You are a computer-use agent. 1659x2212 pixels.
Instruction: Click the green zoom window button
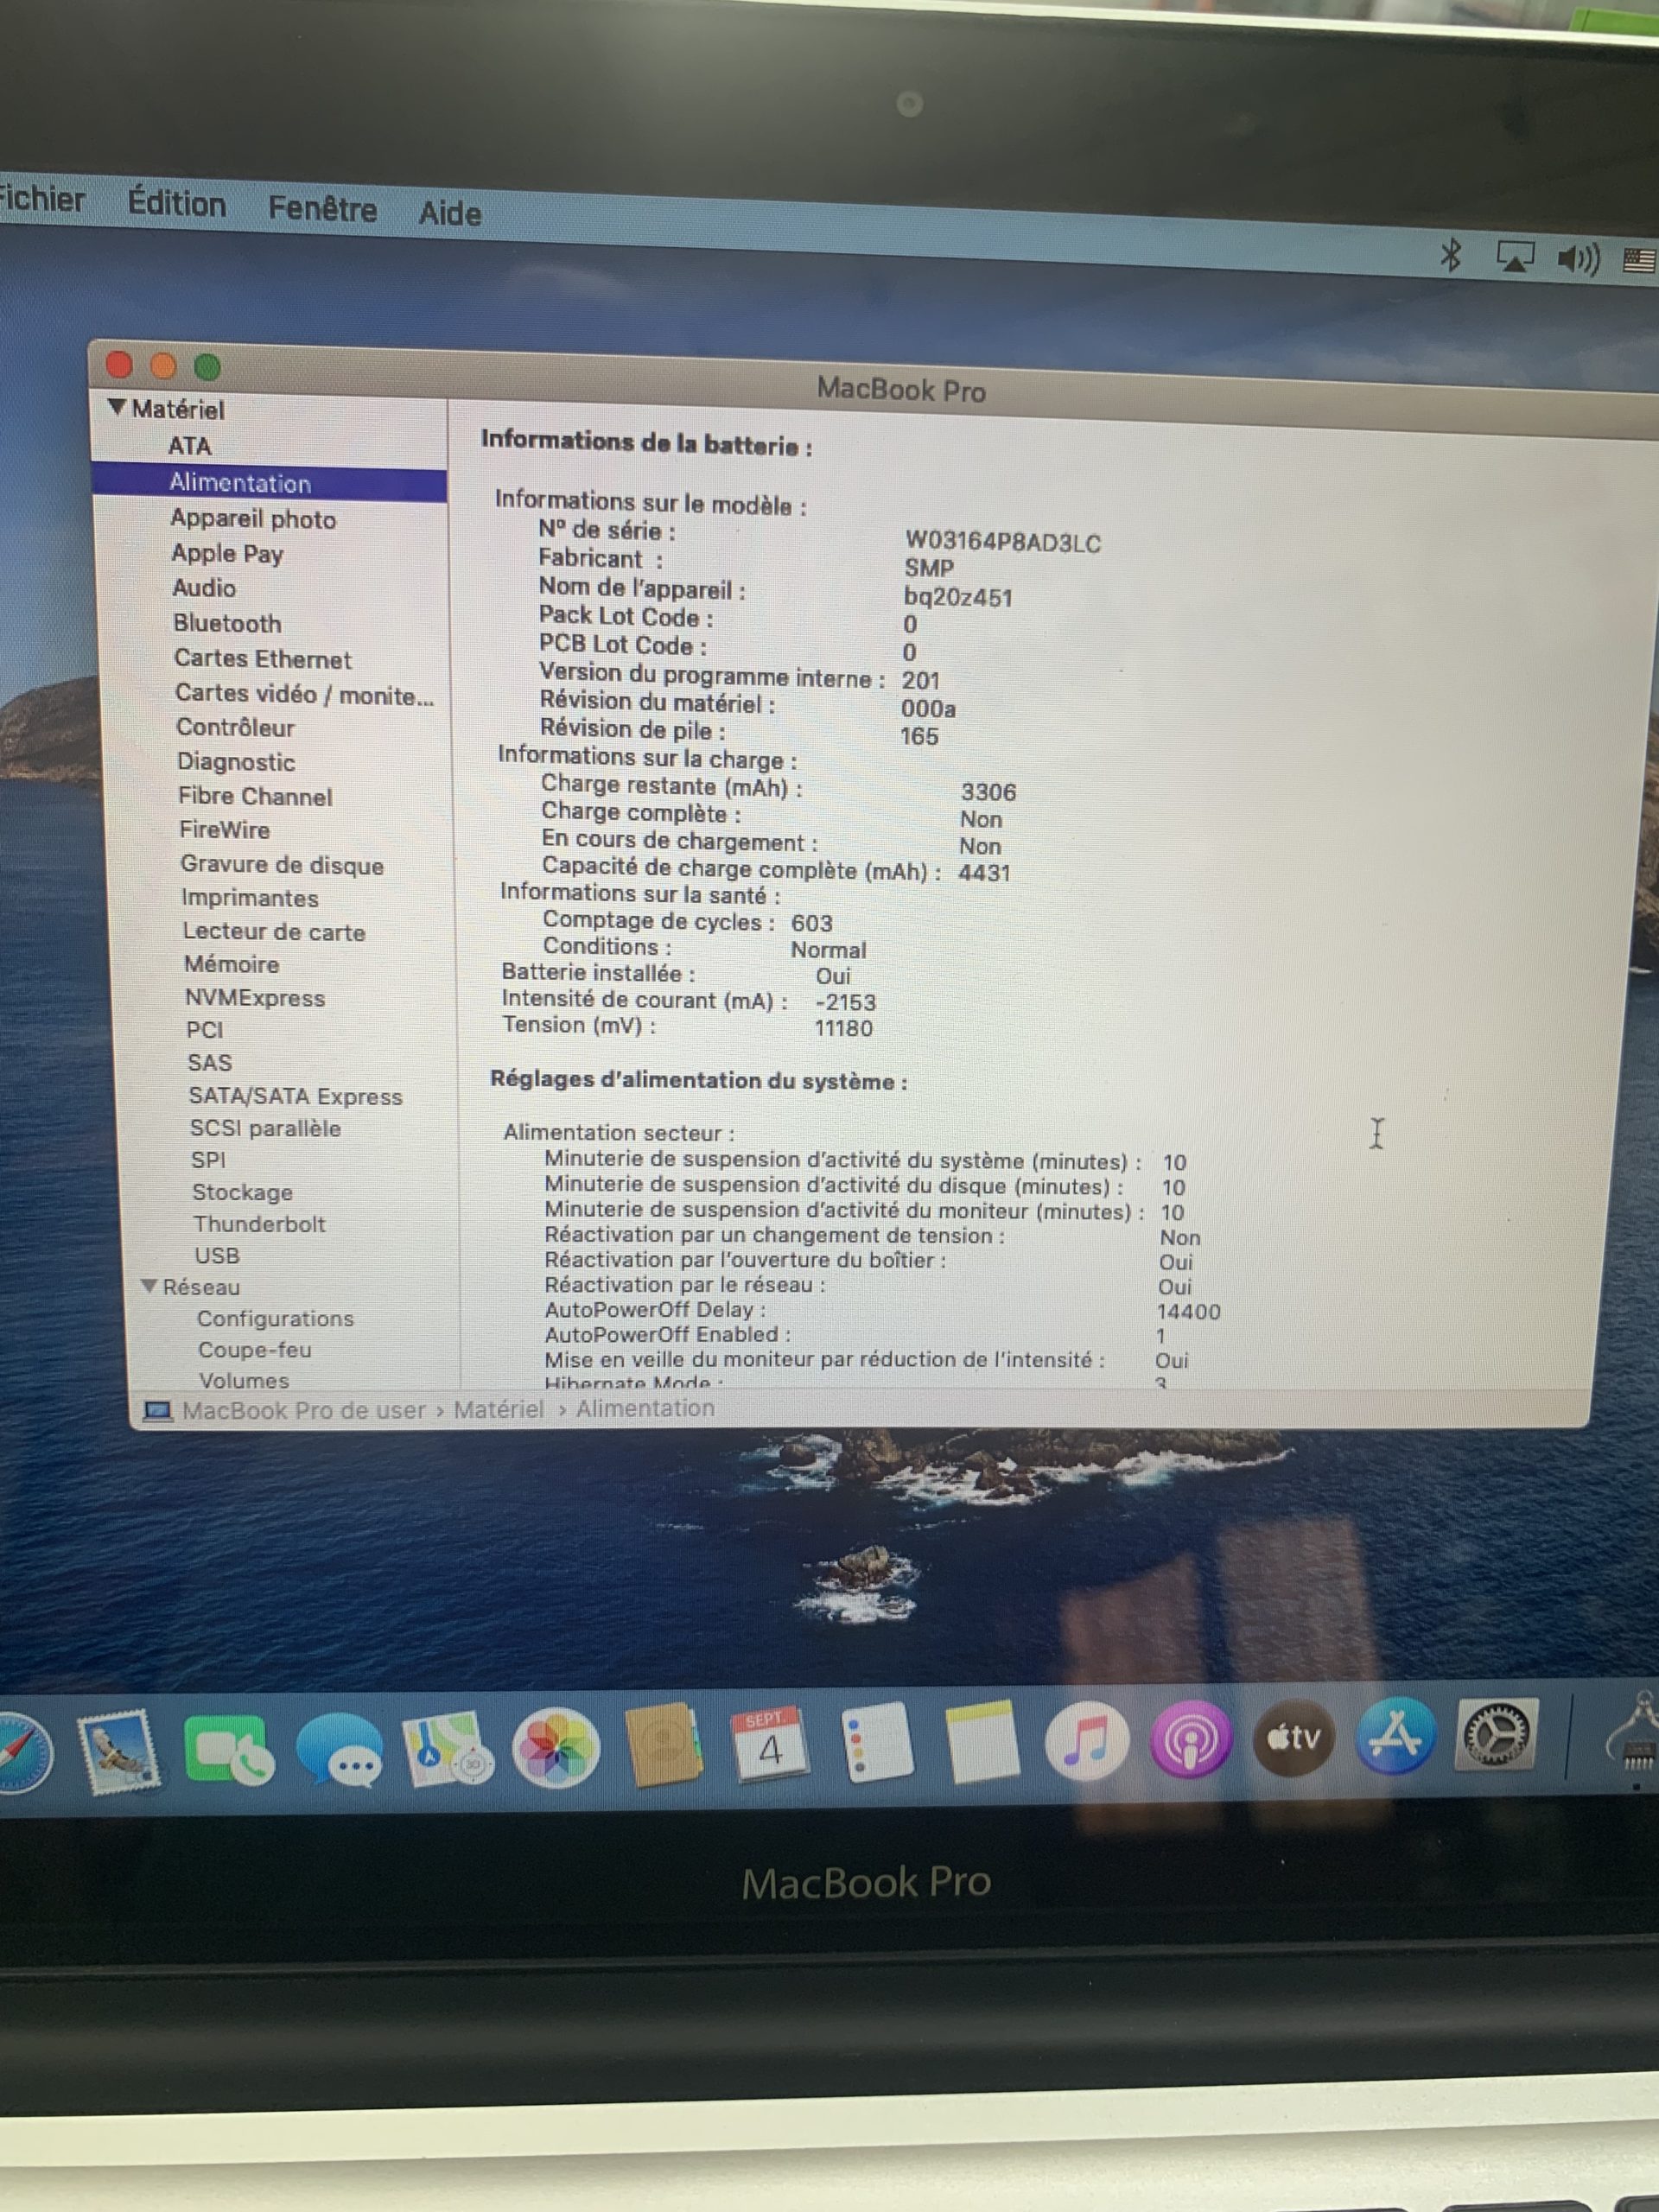pyautogui.click(x=207, y=367)
